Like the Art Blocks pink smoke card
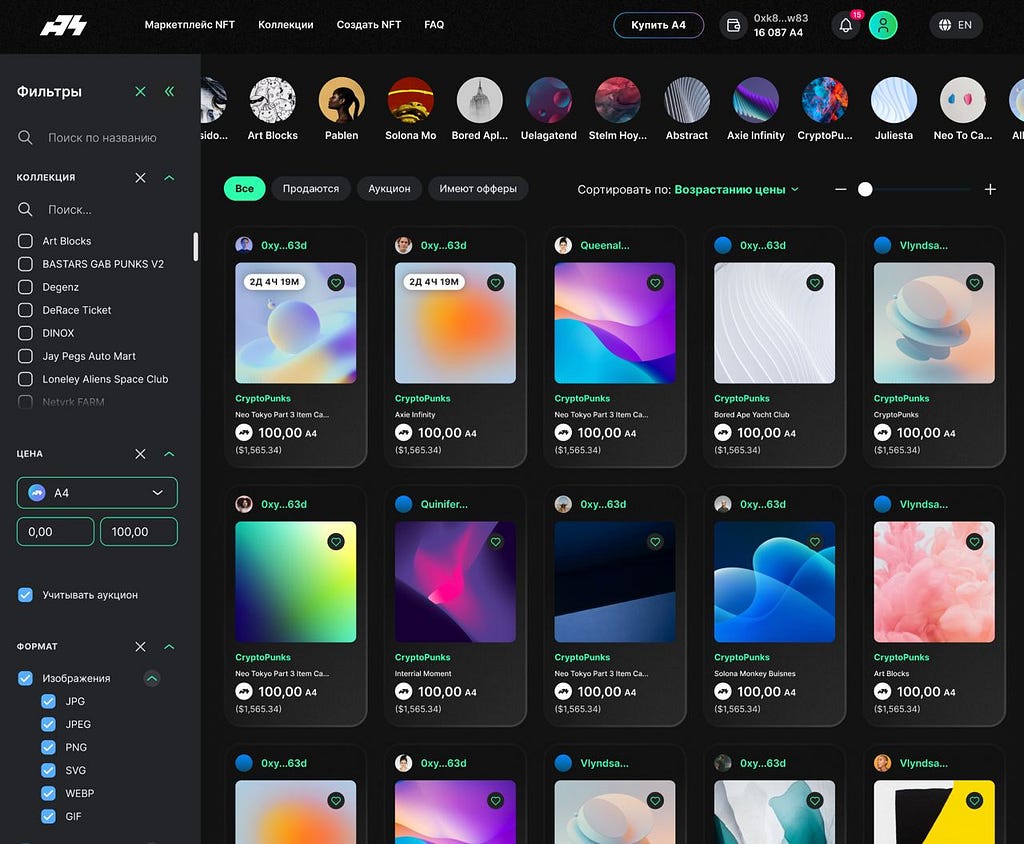The height and width of the screenshot is (844, 1024). (x=974, y=542)
